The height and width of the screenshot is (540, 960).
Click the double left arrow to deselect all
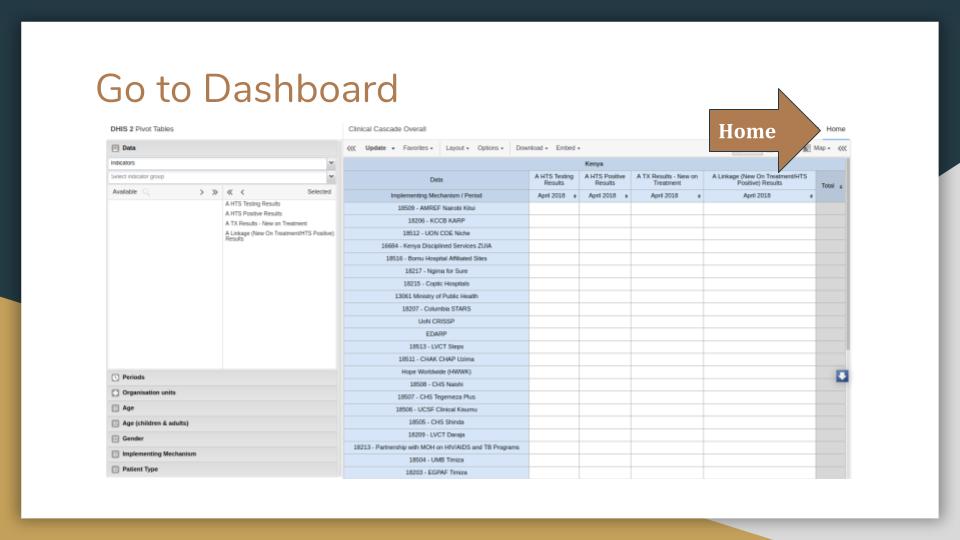pyautogui.click(x=230, y=192)
